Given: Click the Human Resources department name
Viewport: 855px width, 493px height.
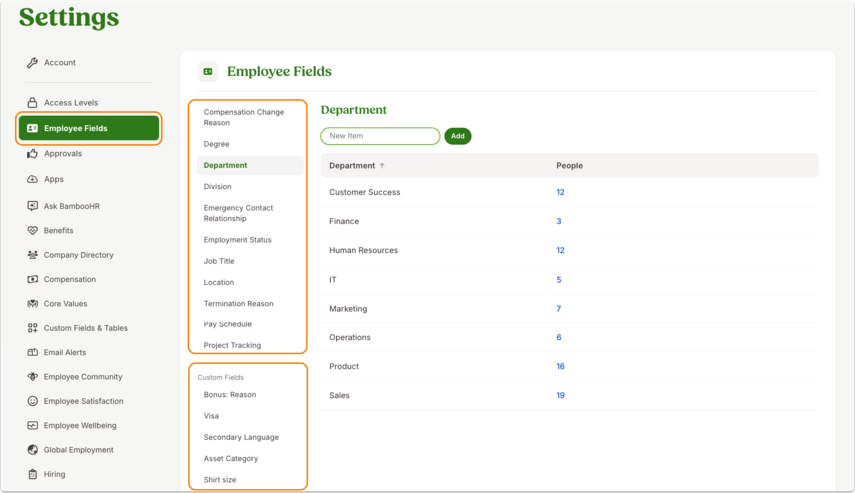Looking at the screenshot, I should click(363, 250).
